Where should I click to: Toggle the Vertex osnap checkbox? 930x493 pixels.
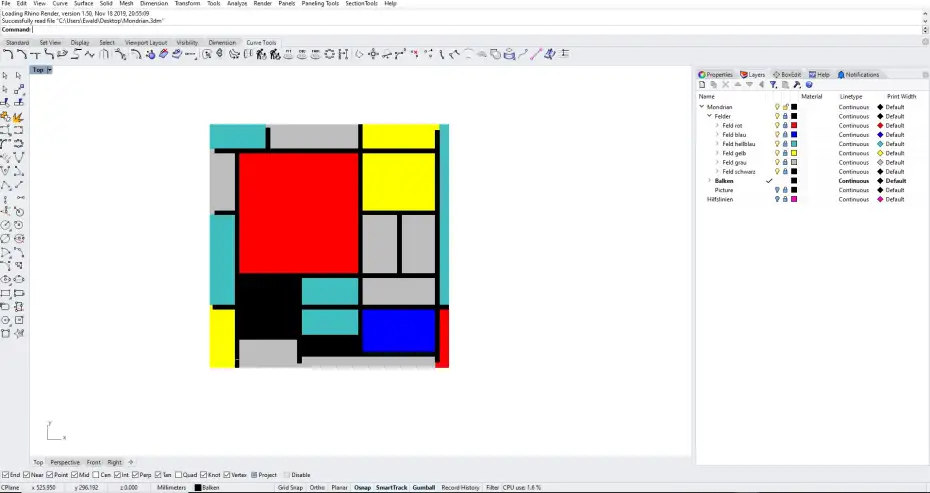tap(226, 475)
